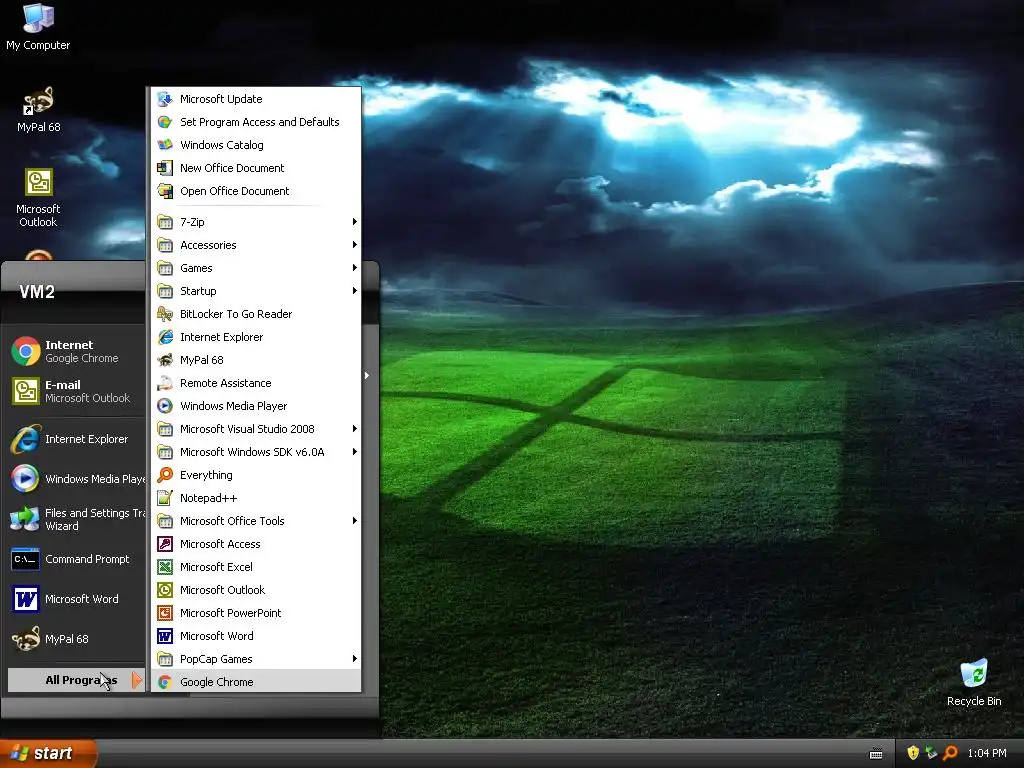Click the keyboard icon on taskbar
The width and height of the screenshot is (1024, 768).
pos(876,754)
